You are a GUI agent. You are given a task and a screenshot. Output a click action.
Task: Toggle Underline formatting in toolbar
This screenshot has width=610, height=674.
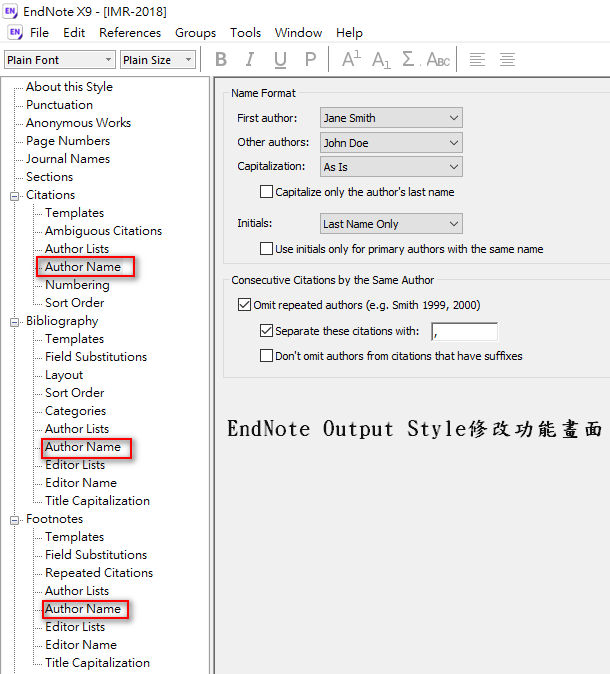(280, 59)
